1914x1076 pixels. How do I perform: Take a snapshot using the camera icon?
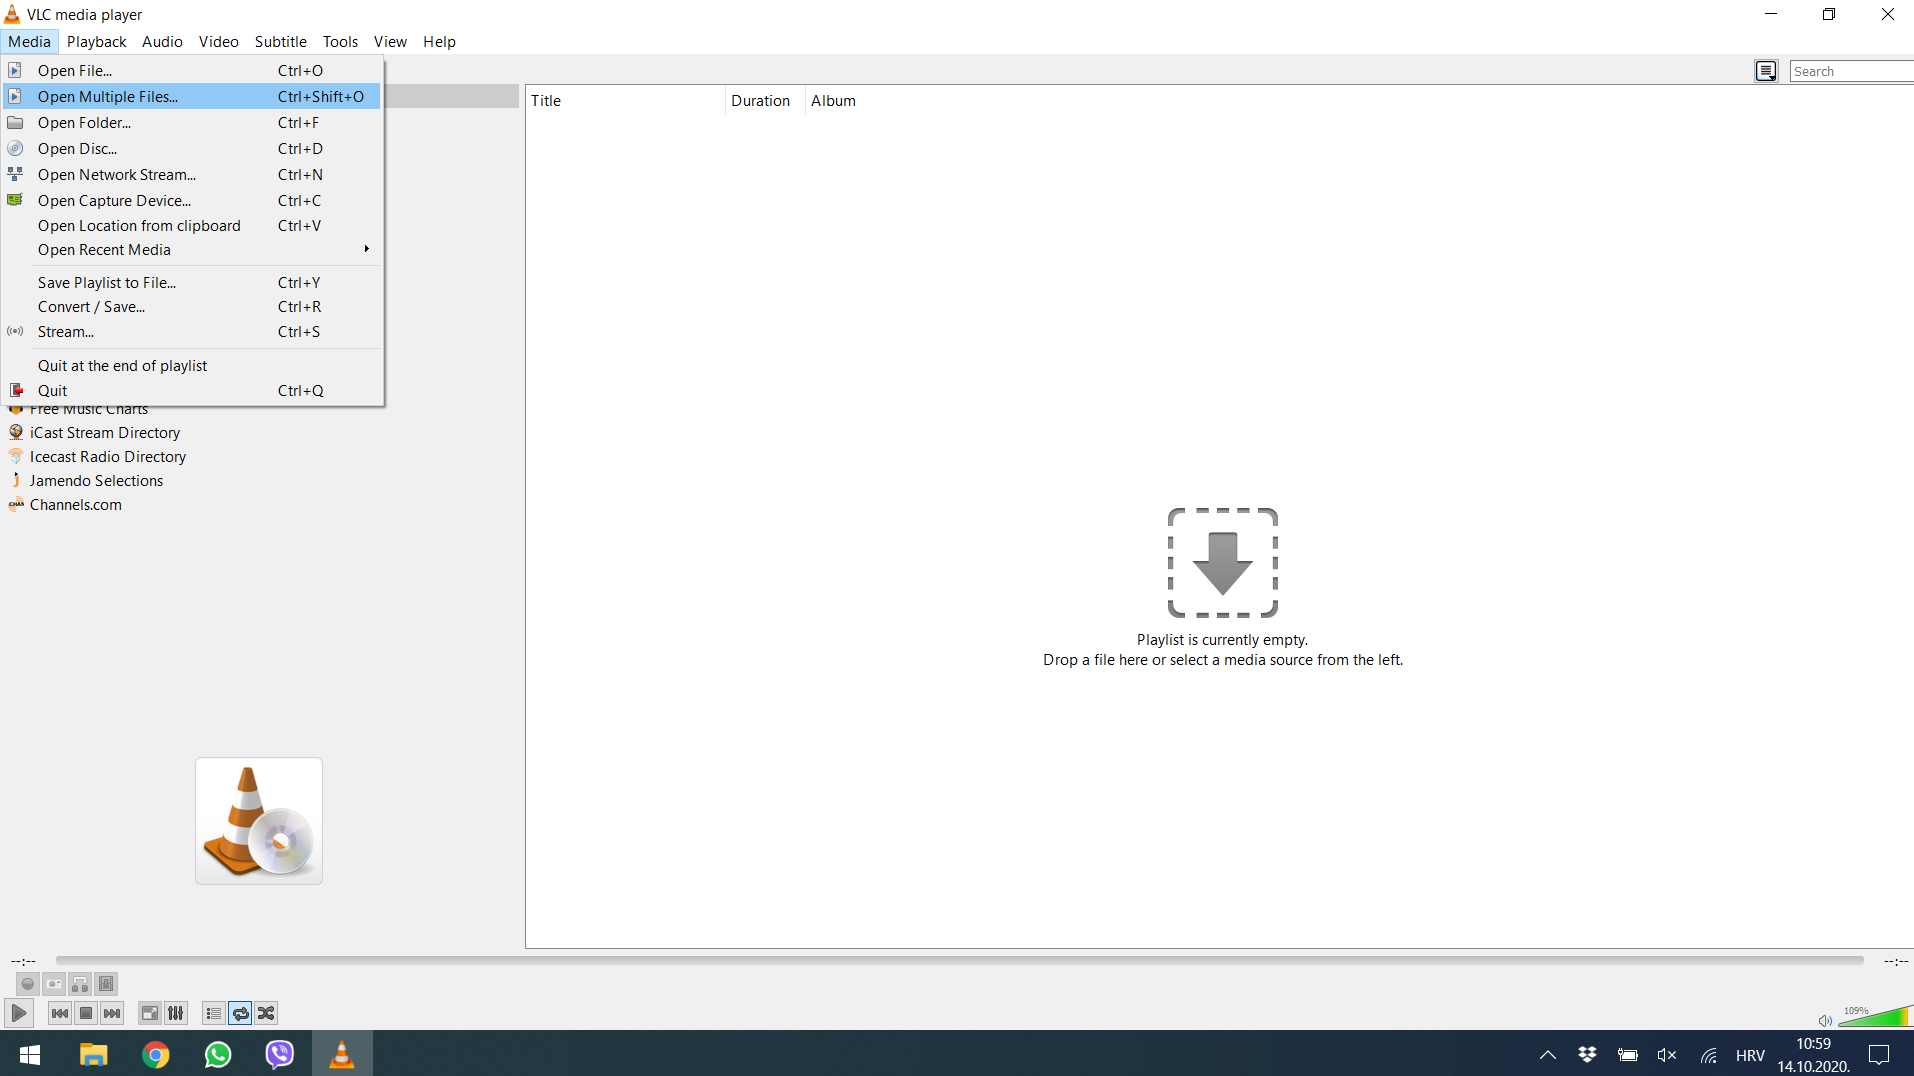click(53, 984)
